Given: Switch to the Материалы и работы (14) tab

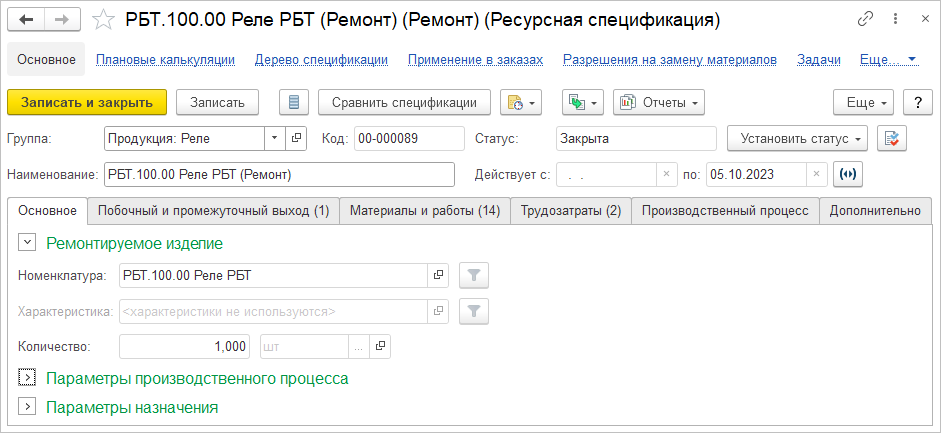Looking at the screenshot, I should (424, 211).
